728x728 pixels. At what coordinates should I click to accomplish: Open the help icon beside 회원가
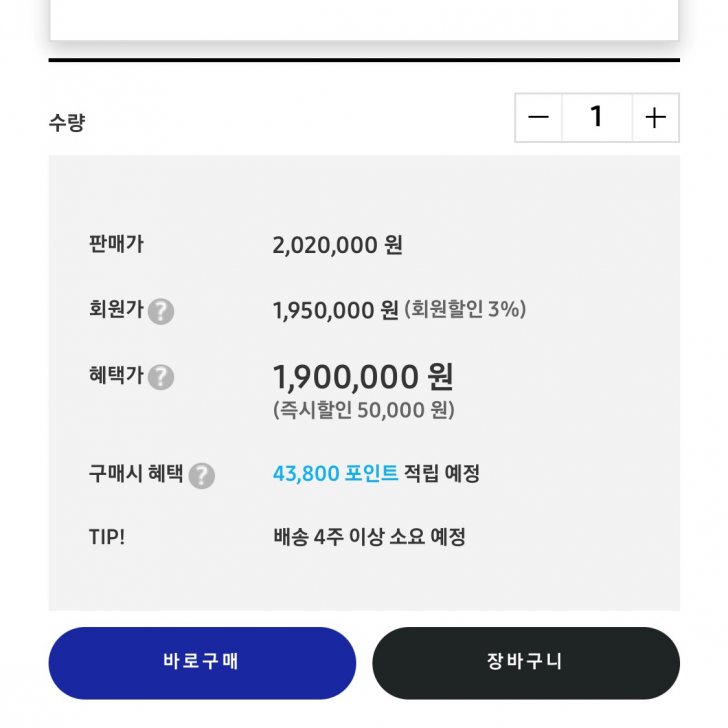tap(161, 312)
